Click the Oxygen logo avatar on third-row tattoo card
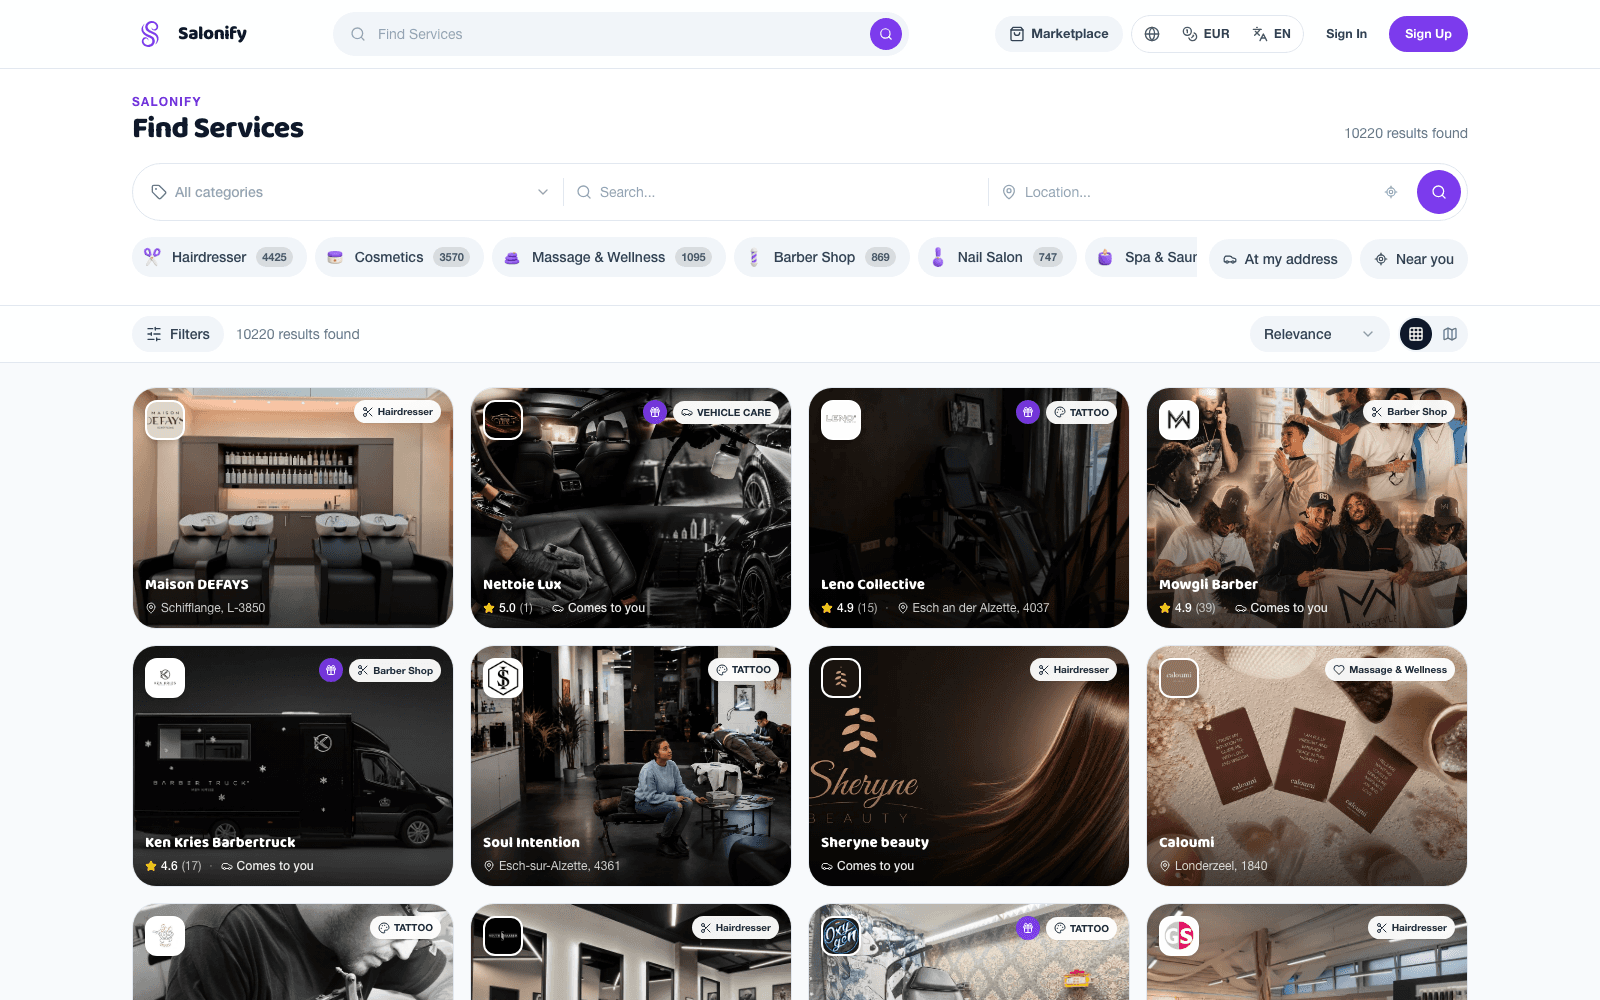The image size is (1600, 1000). pos(841,936)
